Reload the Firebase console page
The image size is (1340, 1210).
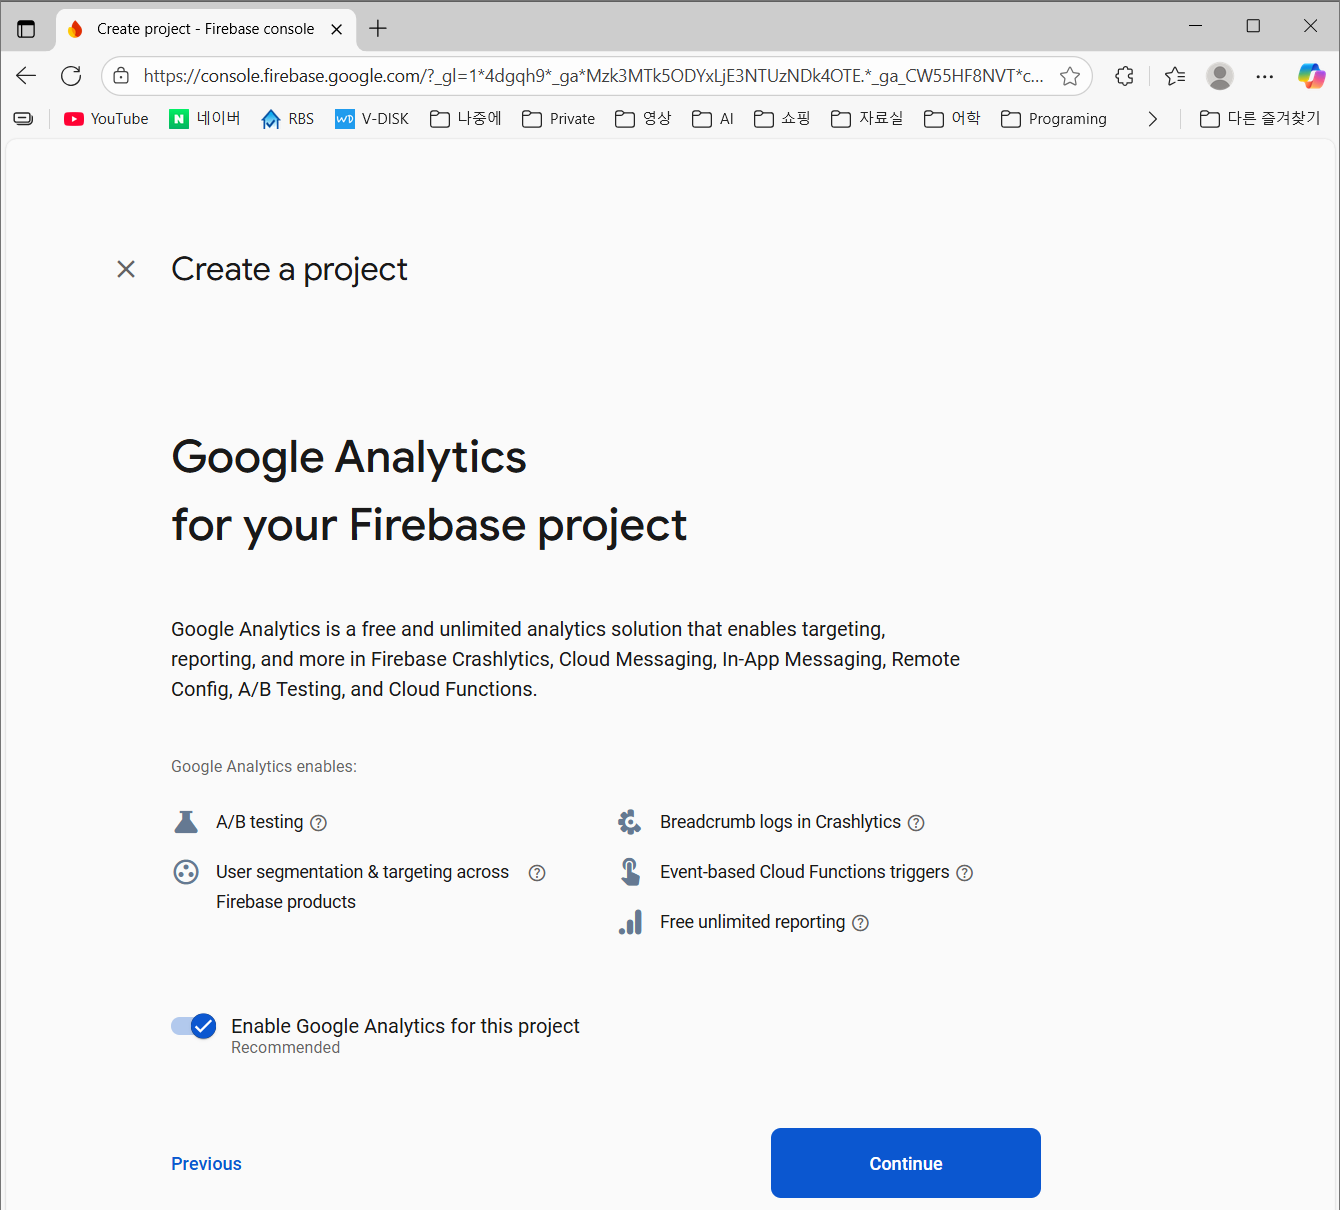point(71,76)
